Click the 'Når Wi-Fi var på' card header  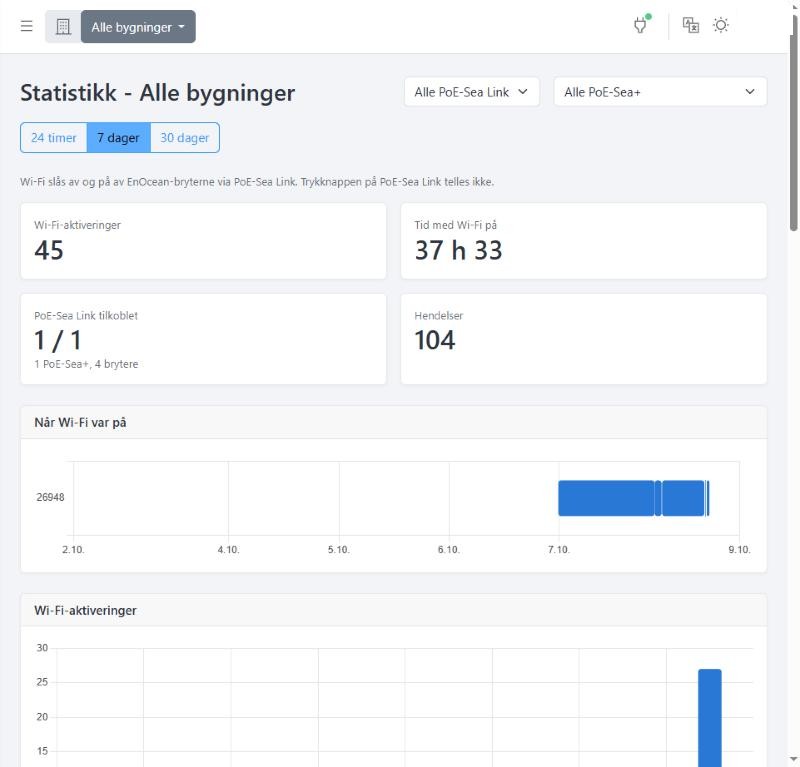coord(393,423)
